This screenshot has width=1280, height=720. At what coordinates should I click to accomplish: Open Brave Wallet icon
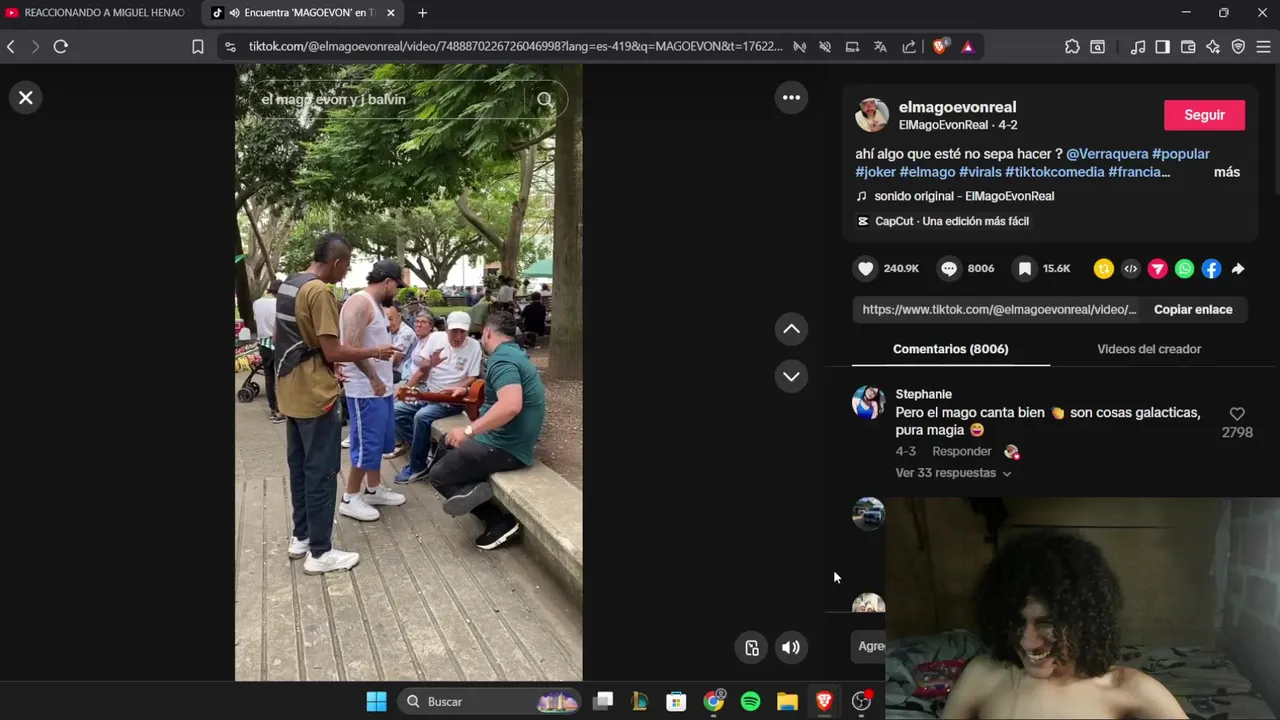pyautogui.click(x=1188, y=46)
